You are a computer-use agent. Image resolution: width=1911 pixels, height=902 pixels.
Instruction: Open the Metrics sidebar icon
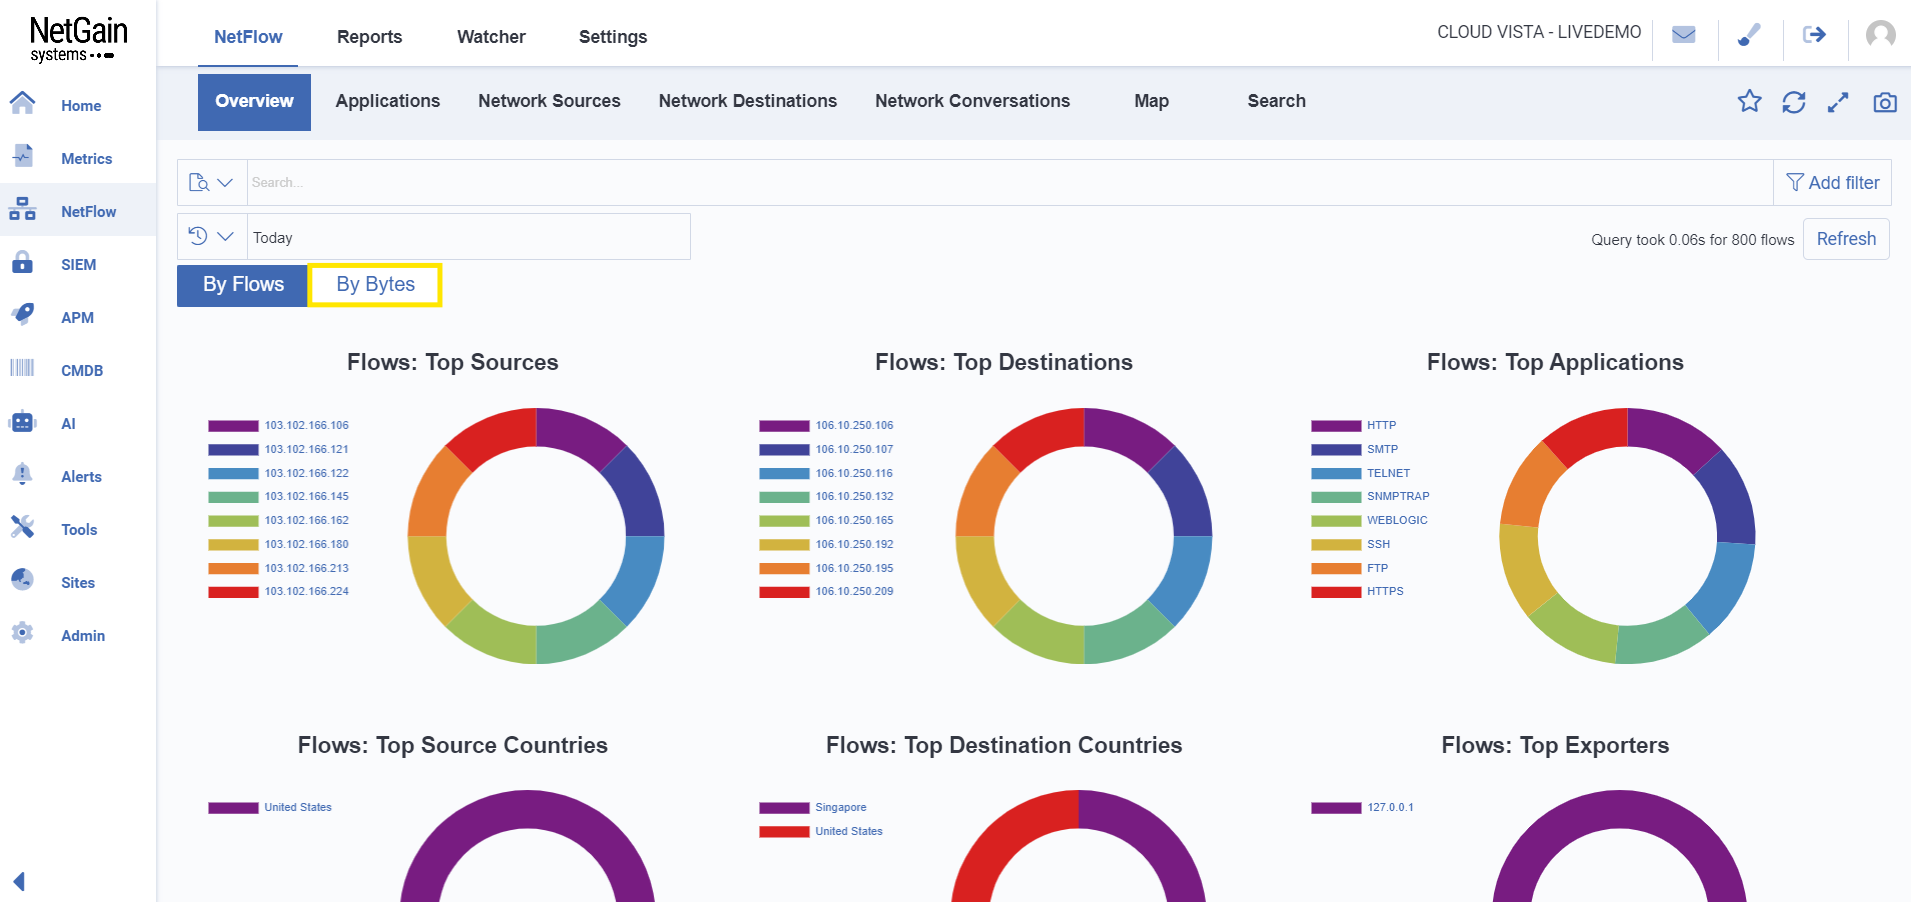(22, 156)
